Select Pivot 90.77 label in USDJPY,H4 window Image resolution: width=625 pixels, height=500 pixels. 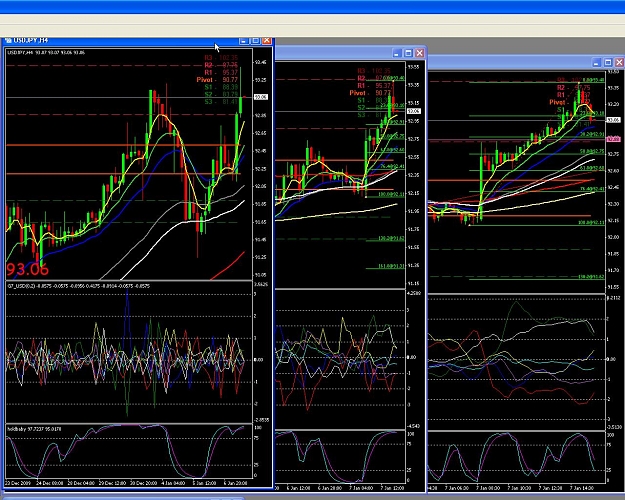pyautogui.click(x=217, y=80)
